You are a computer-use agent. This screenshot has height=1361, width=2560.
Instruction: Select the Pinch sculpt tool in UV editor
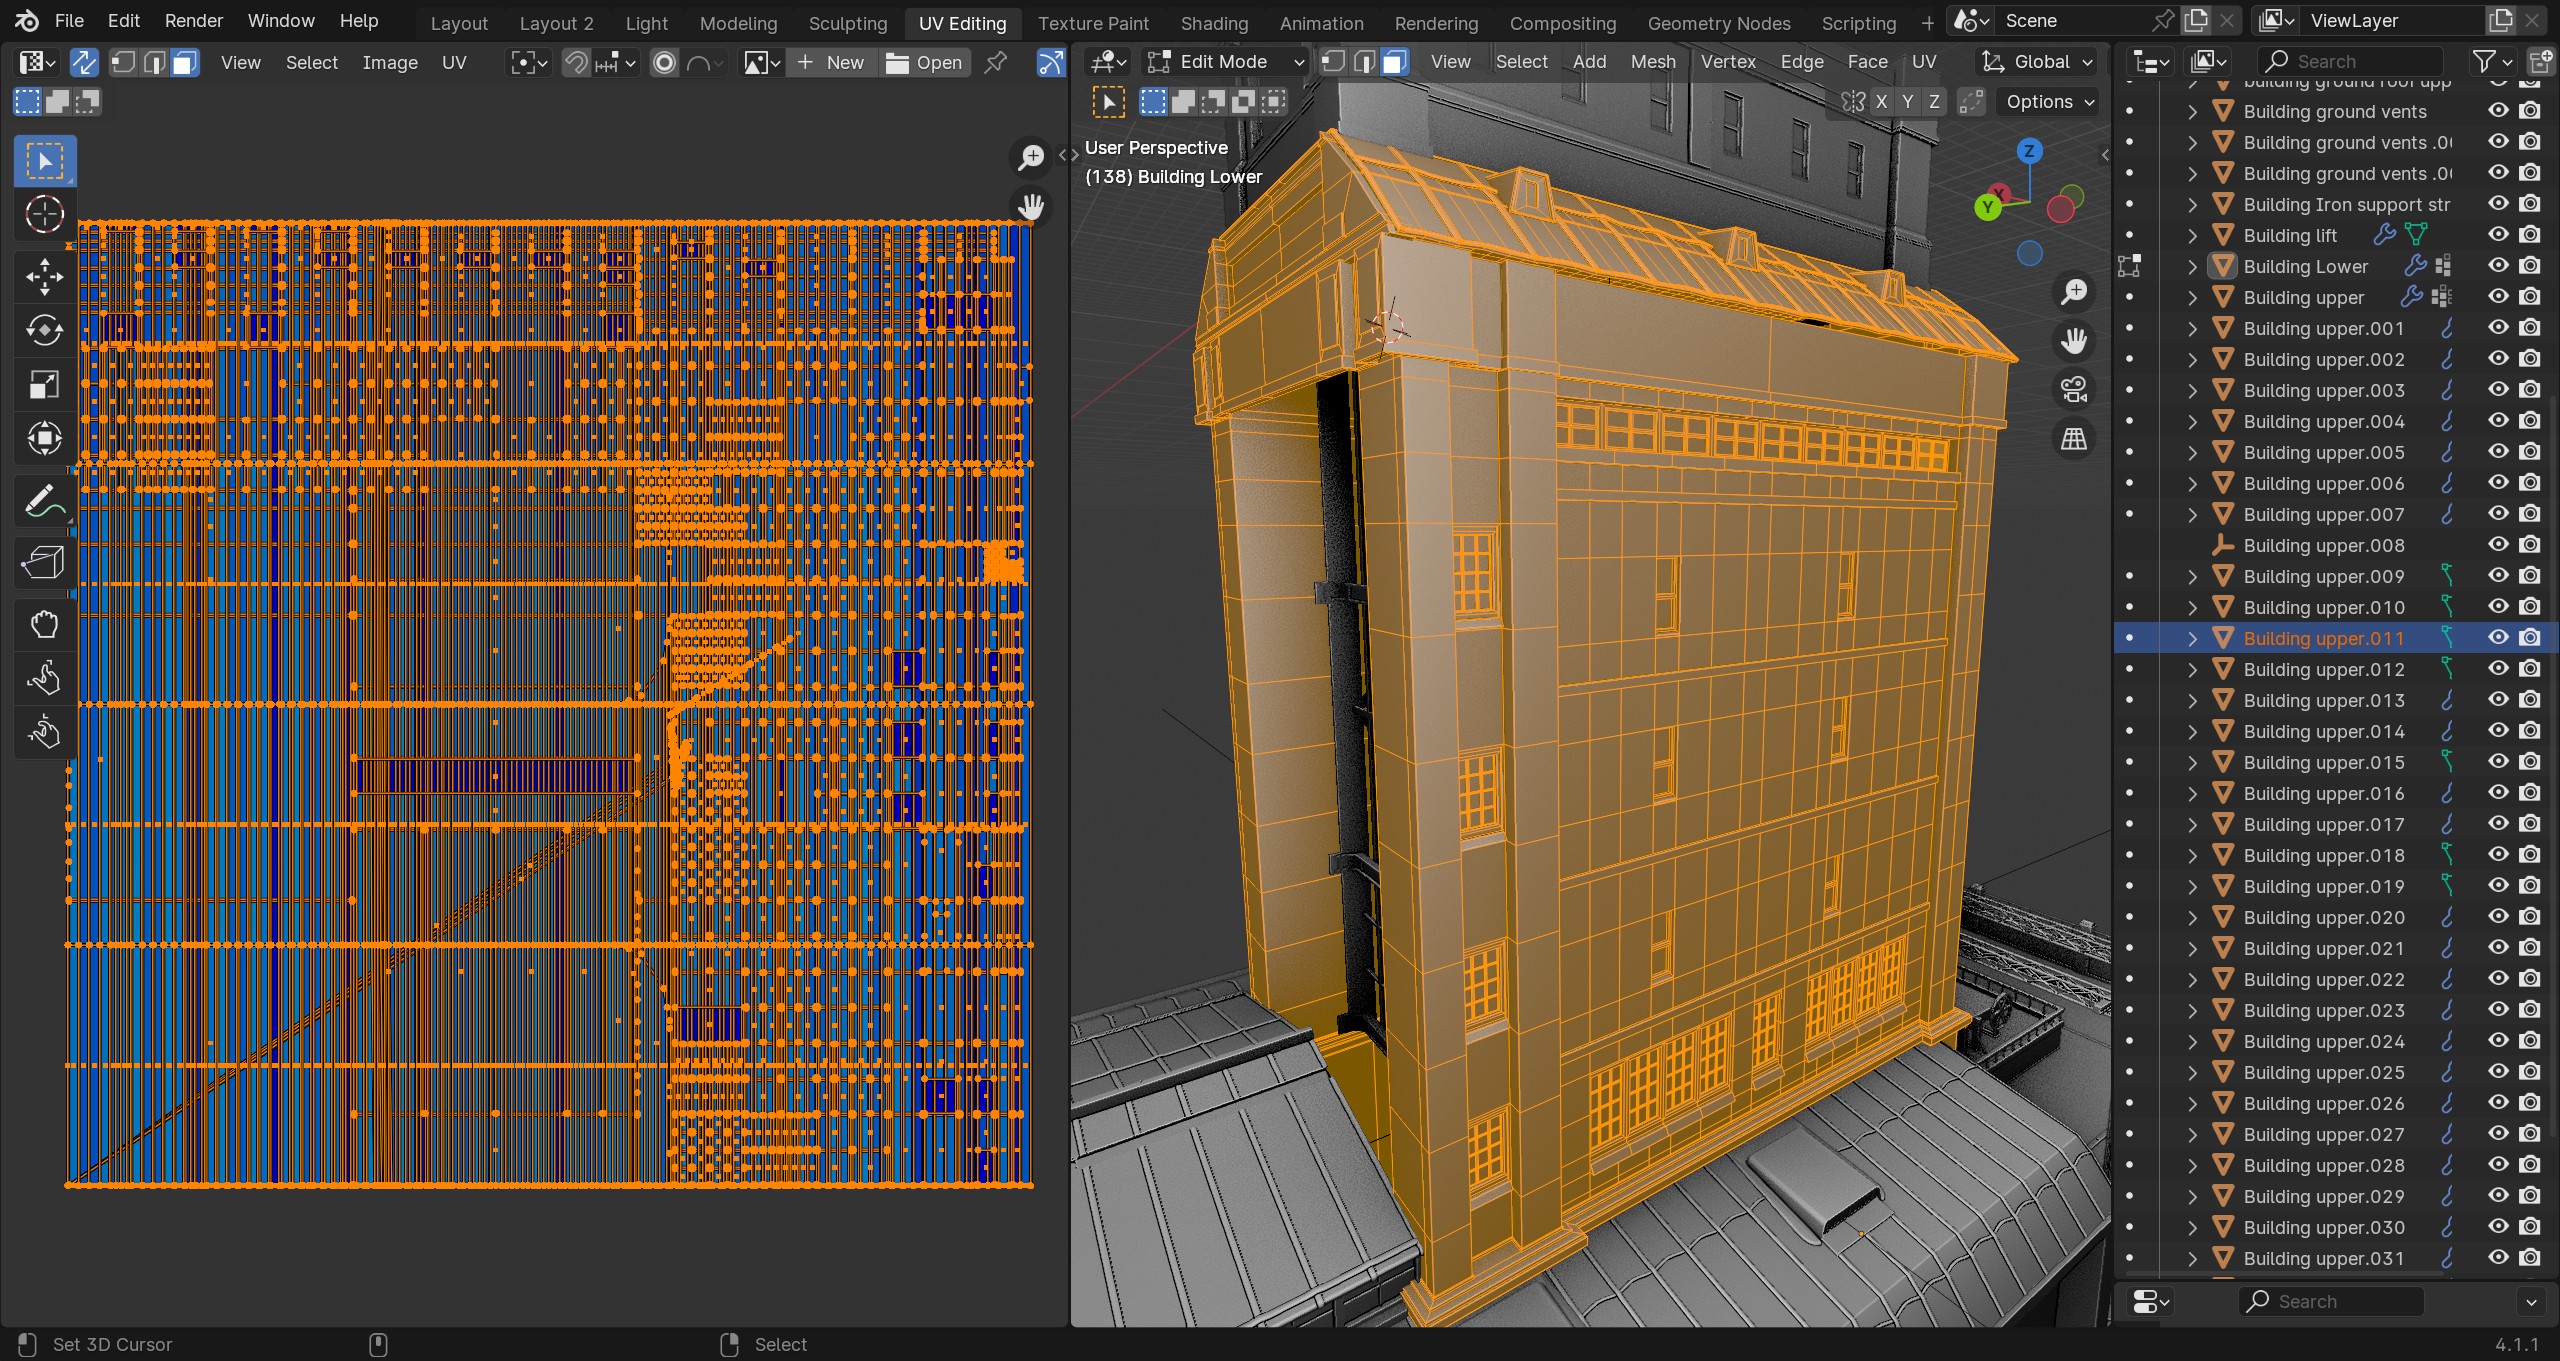tap(45, 733)
